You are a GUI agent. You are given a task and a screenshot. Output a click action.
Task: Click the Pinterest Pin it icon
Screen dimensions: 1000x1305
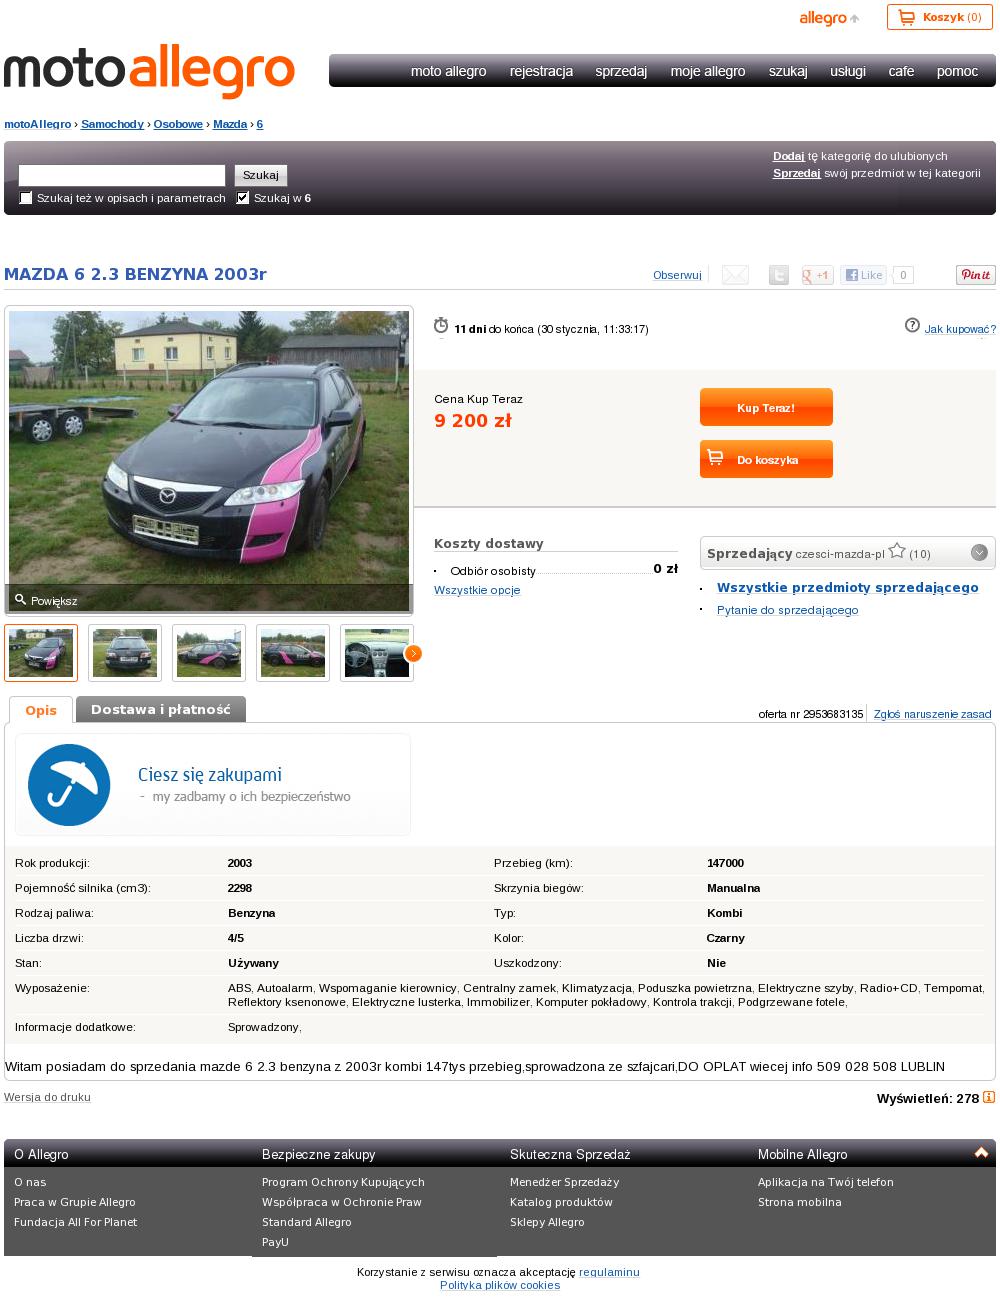[976, 275]
